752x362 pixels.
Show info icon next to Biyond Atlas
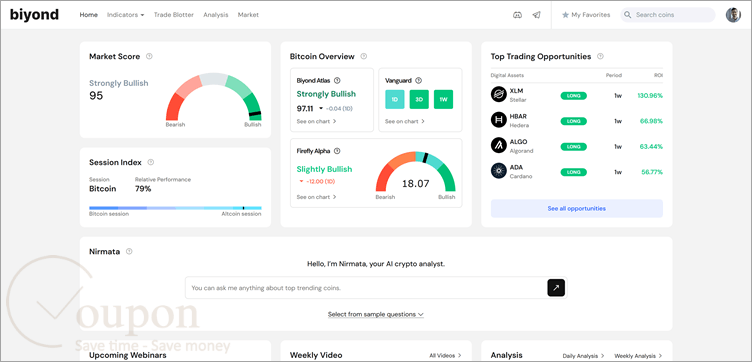(337, 81)
